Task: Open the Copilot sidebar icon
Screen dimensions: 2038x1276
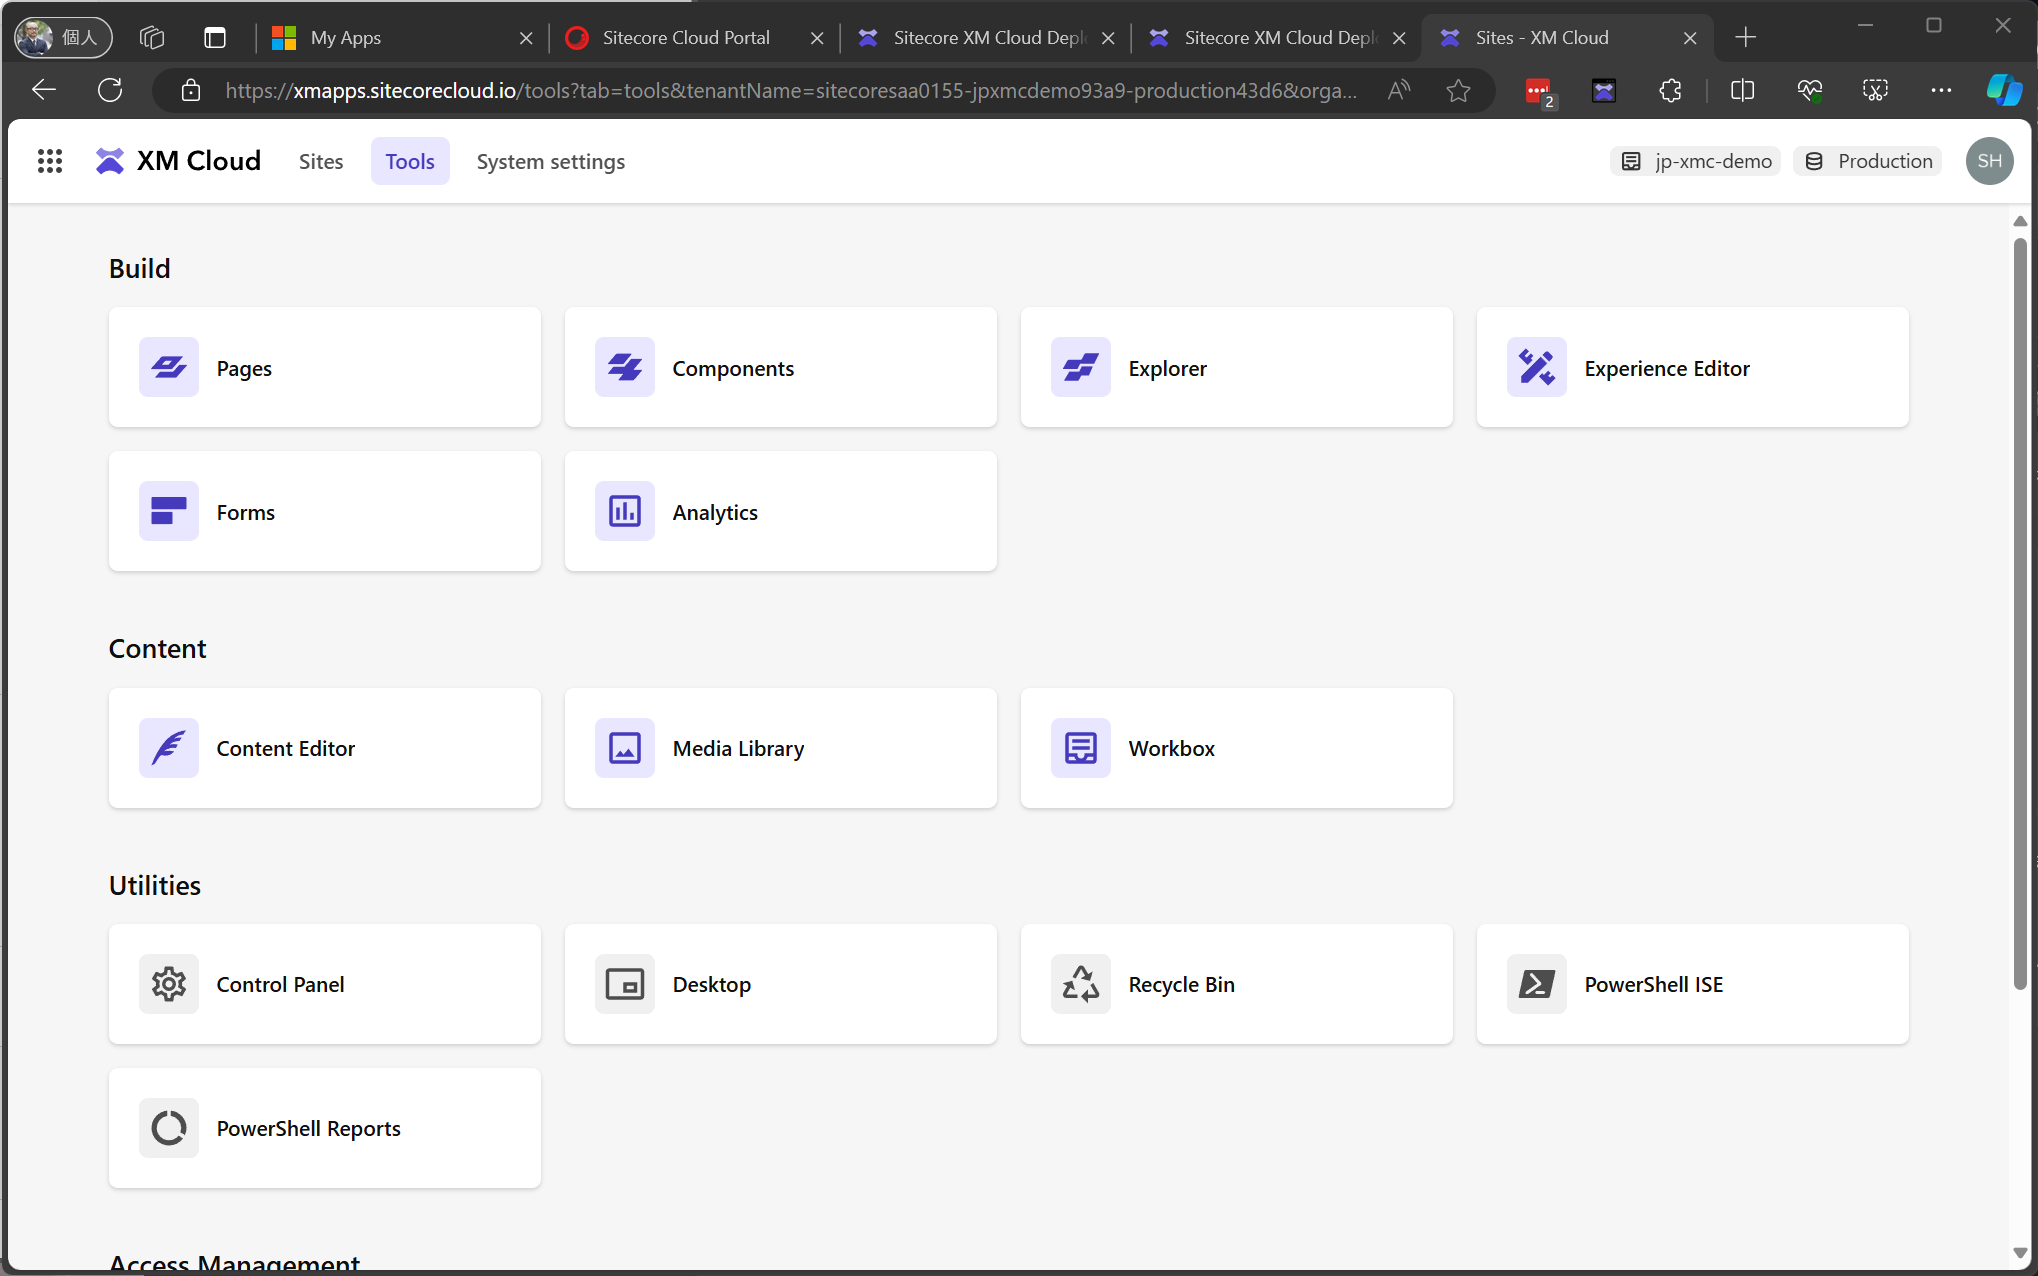Action: (x=2003, y=90)
